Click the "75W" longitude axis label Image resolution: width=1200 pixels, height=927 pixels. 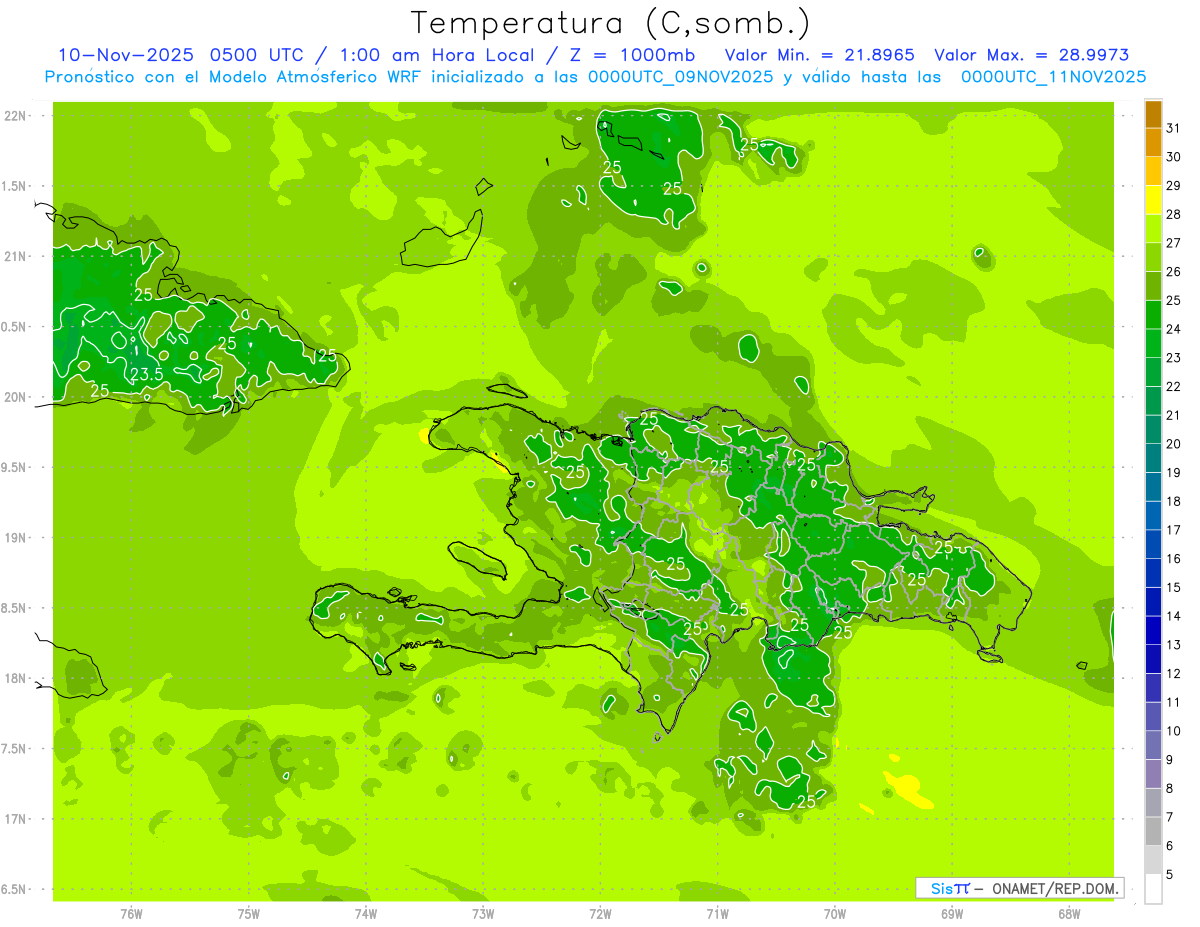click(x=249, y=914)
